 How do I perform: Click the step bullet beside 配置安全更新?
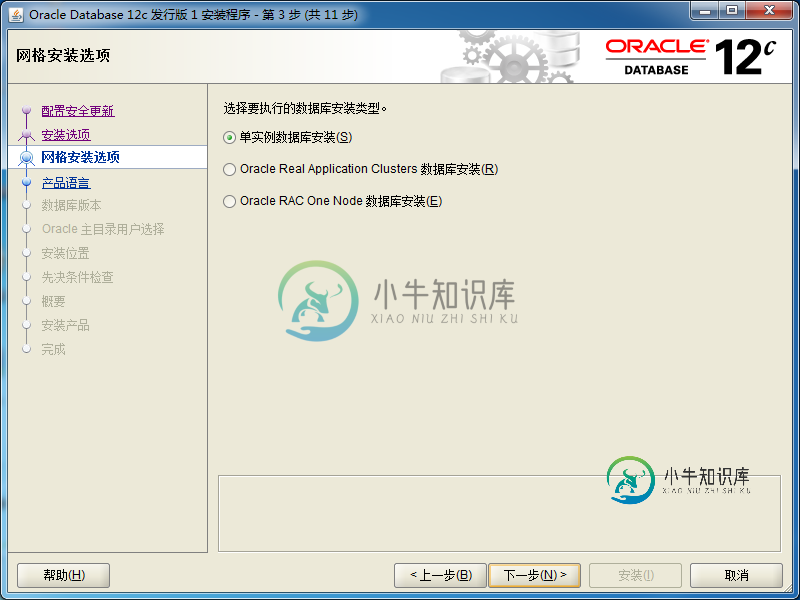click(x=27, y=110)
